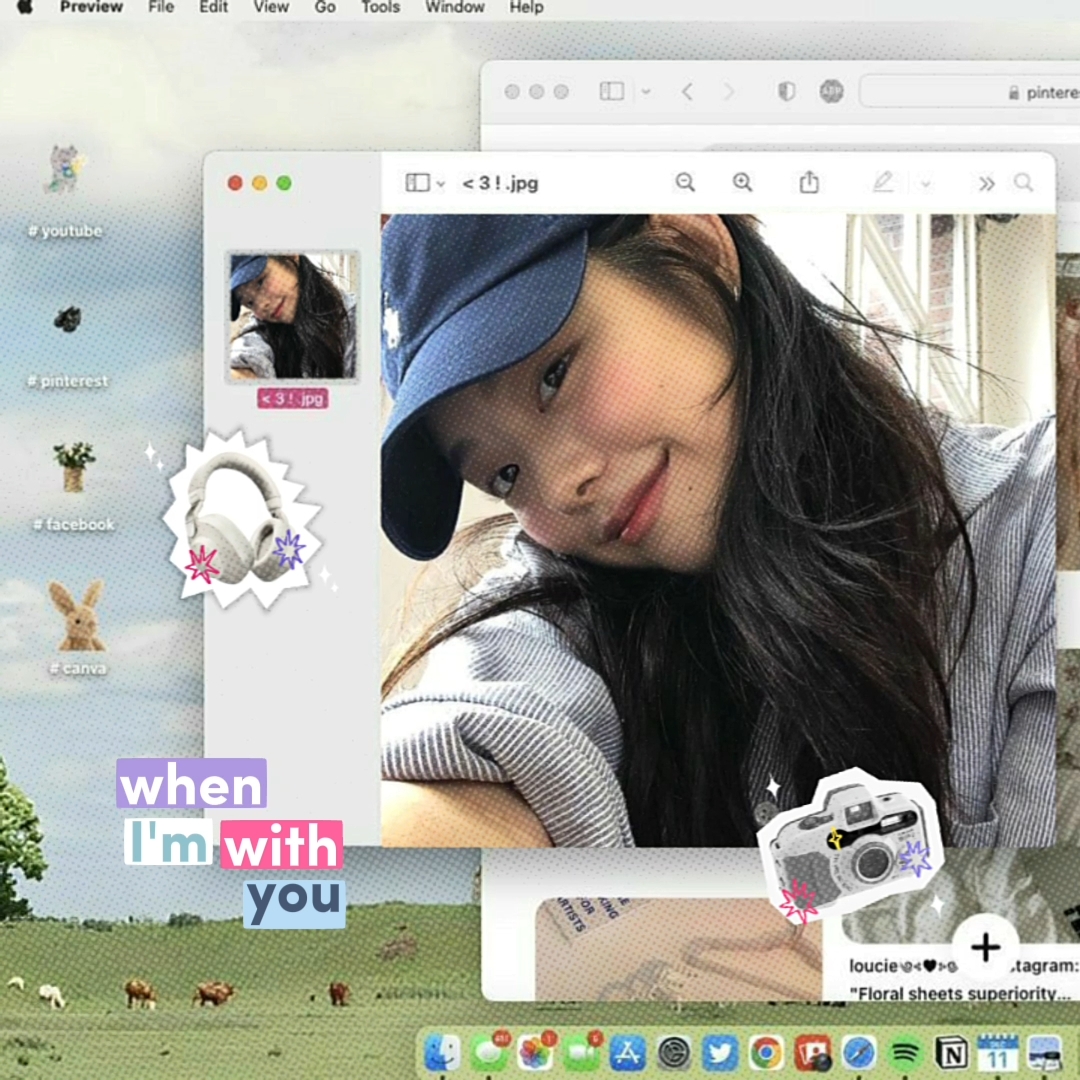Open Spotify from the Dock
This screenshot has width=1080, height=1080.
click(904, 1052)
